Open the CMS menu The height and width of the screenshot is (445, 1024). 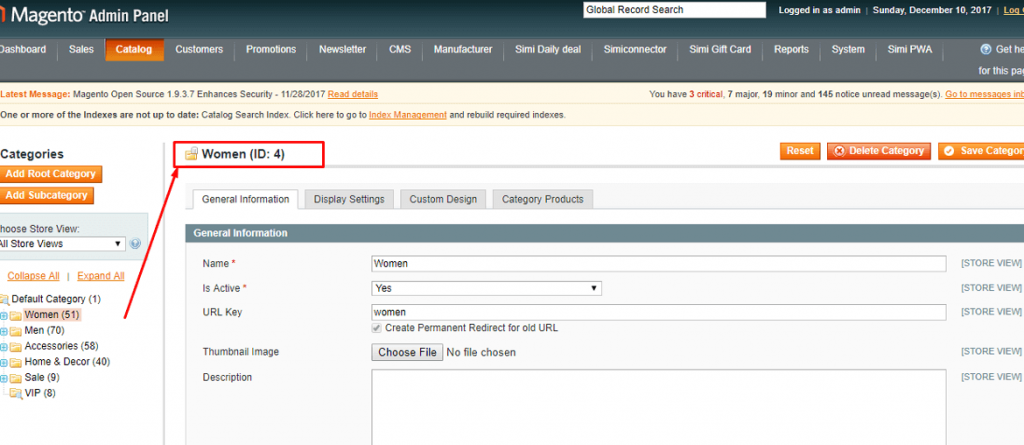click(x=400, y=50)
